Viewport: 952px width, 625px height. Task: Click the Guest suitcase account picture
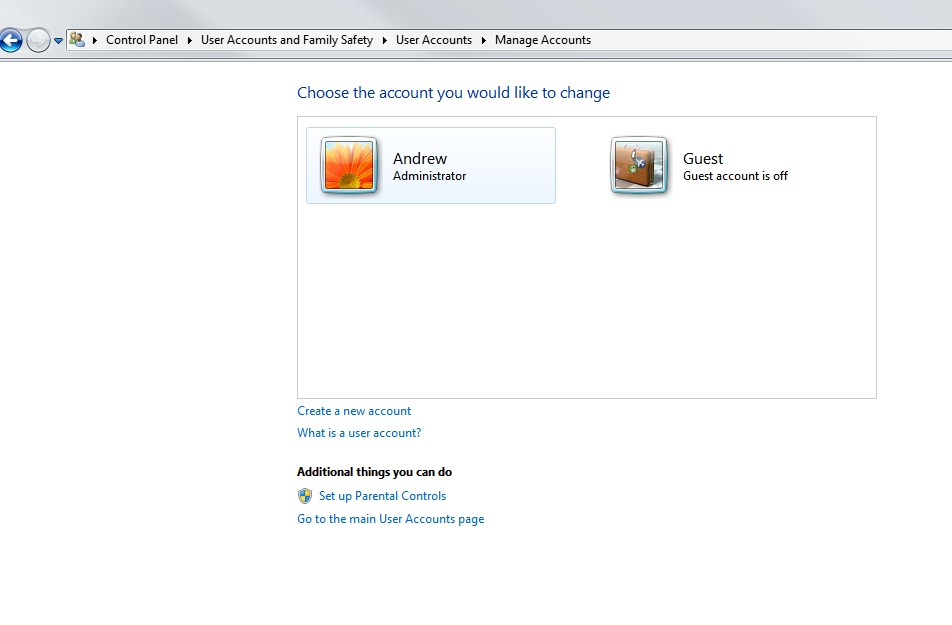pos(639,165)
